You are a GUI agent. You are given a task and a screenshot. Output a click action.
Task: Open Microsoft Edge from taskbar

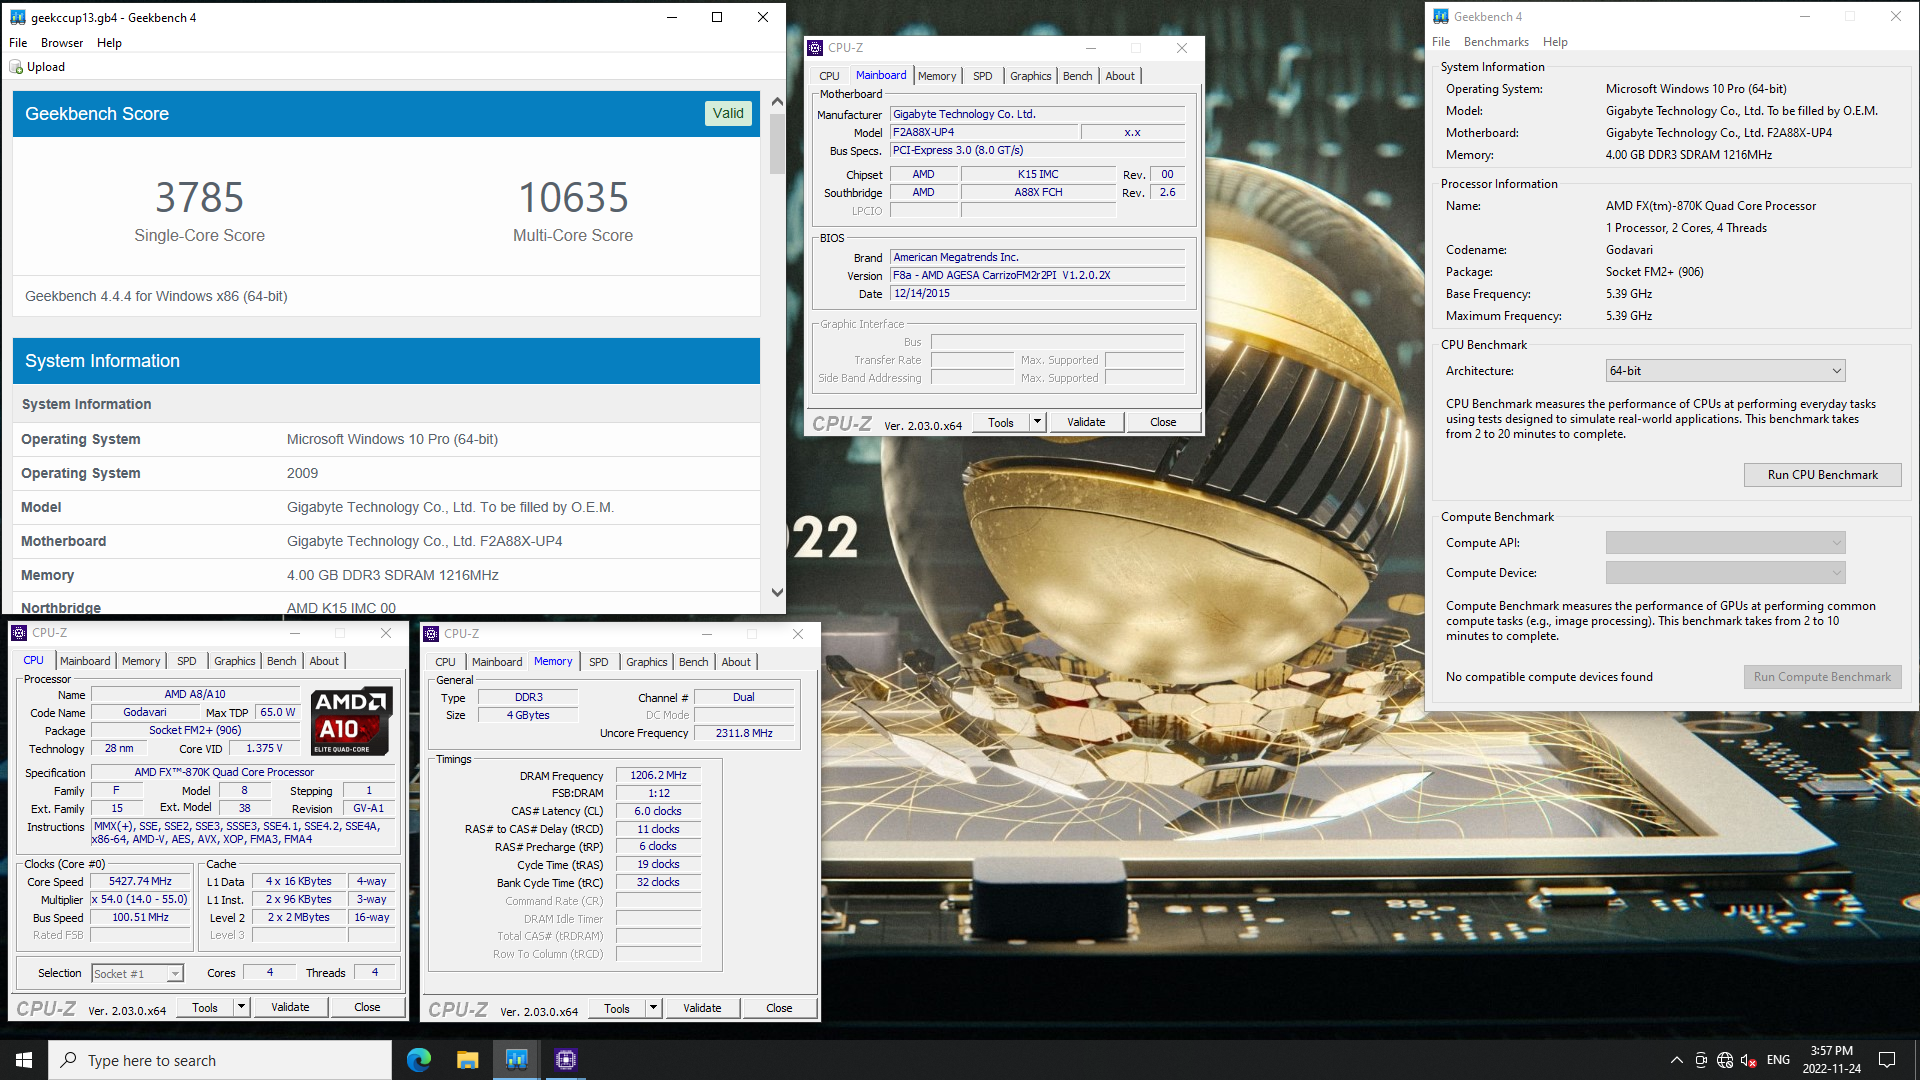[419, 1060]
